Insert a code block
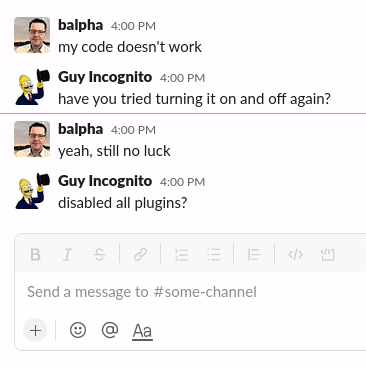This screenshot has height=369, width=366. [x=327, y=255]
